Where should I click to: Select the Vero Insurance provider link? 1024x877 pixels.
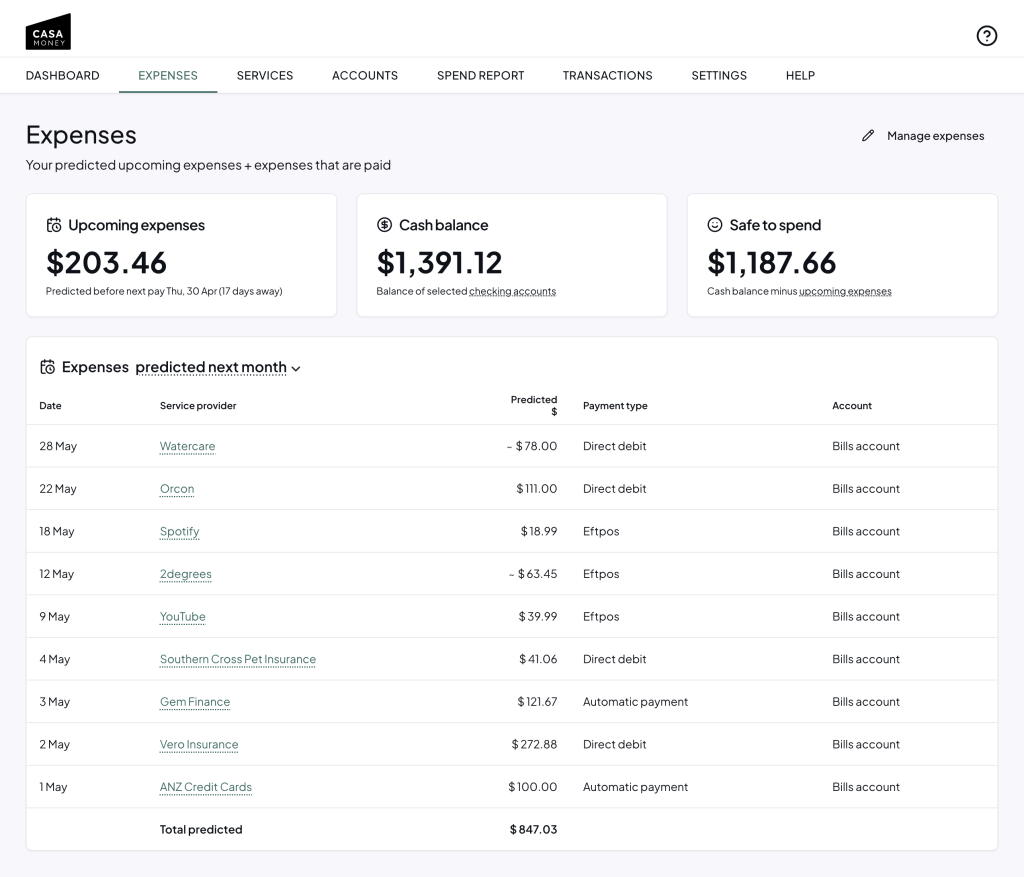click(199, 744)
